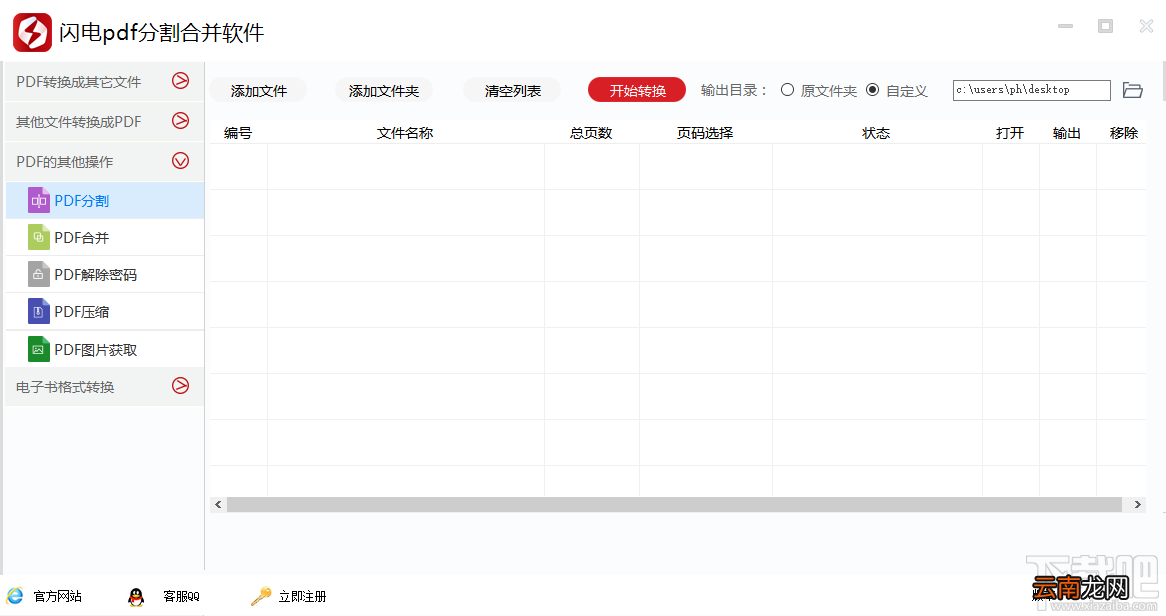Click the PDF分割 purple icon

click(x=39, y=200)
